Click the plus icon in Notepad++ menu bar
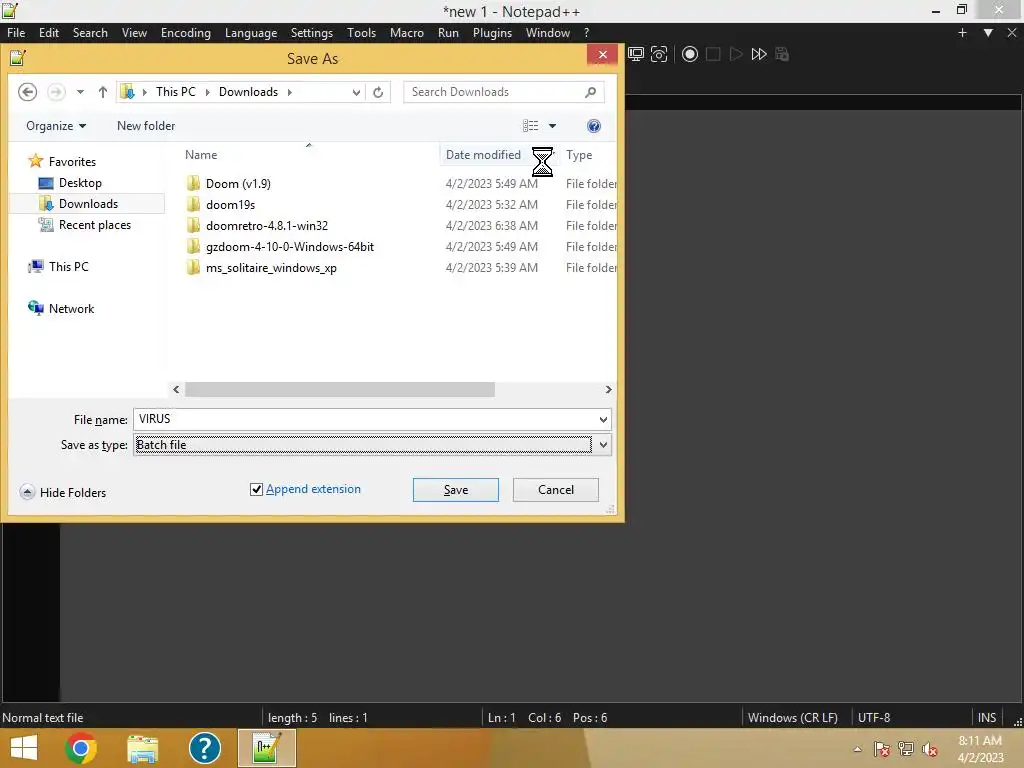The height and width of the screenshot is (768, 1024). 962,33
